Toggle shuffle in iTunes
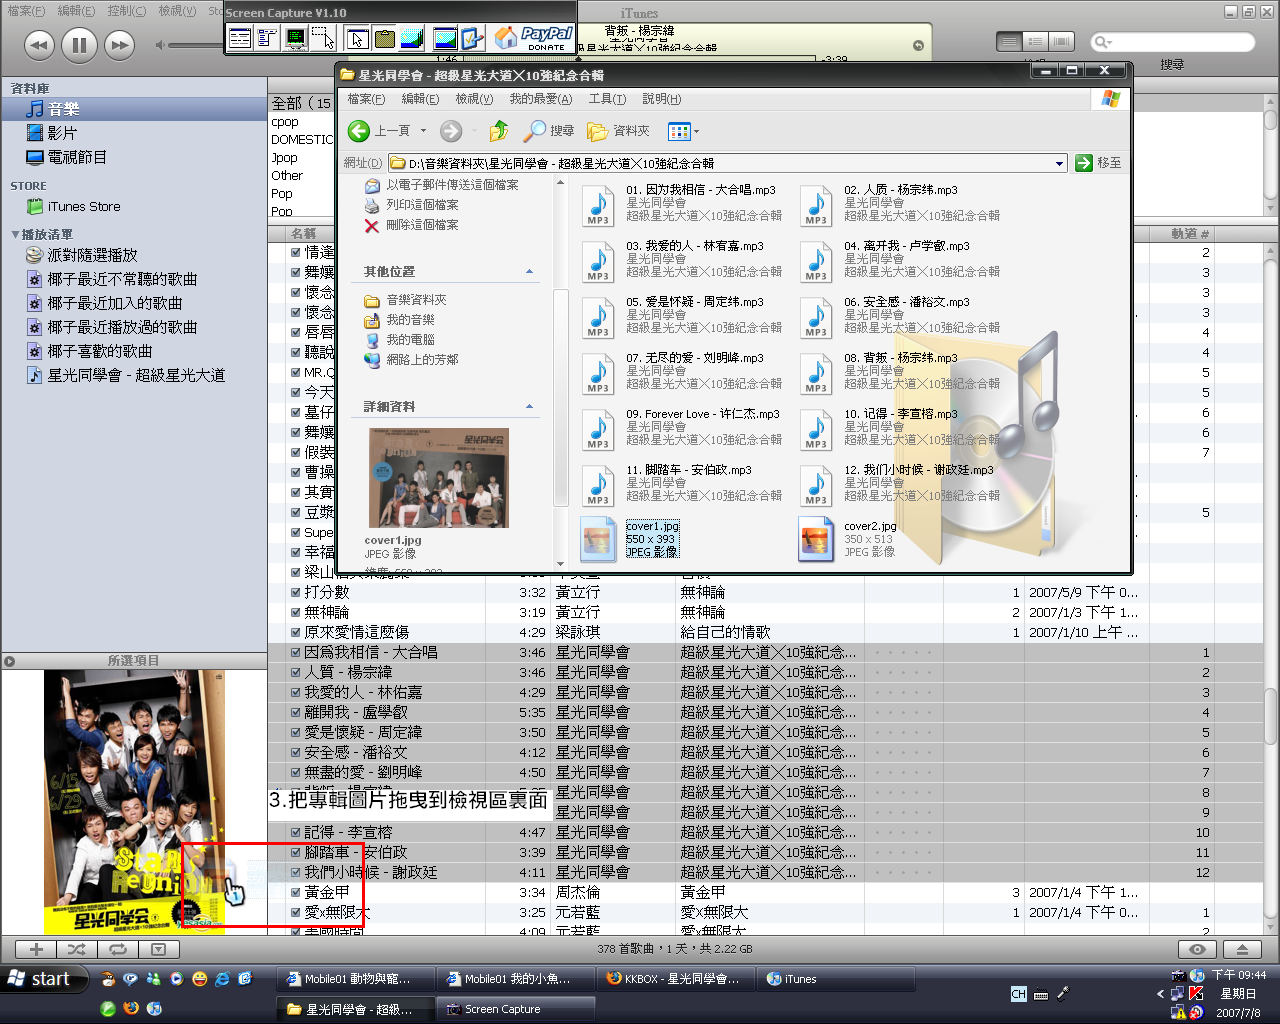This screenshot has width=1280, height=1024. pyautogui.click(x=77, y=949)
